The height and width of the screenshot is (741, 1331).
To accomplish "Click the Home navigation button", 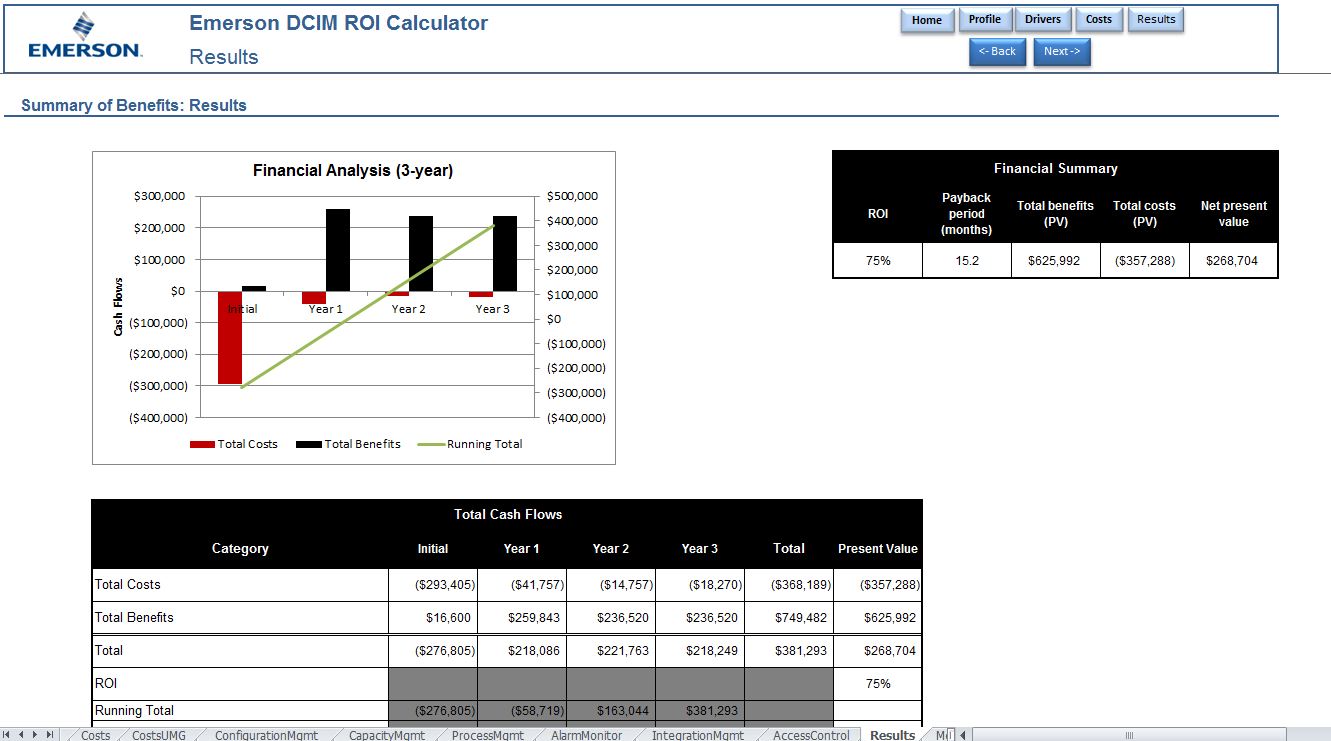I will coord(927,21).
